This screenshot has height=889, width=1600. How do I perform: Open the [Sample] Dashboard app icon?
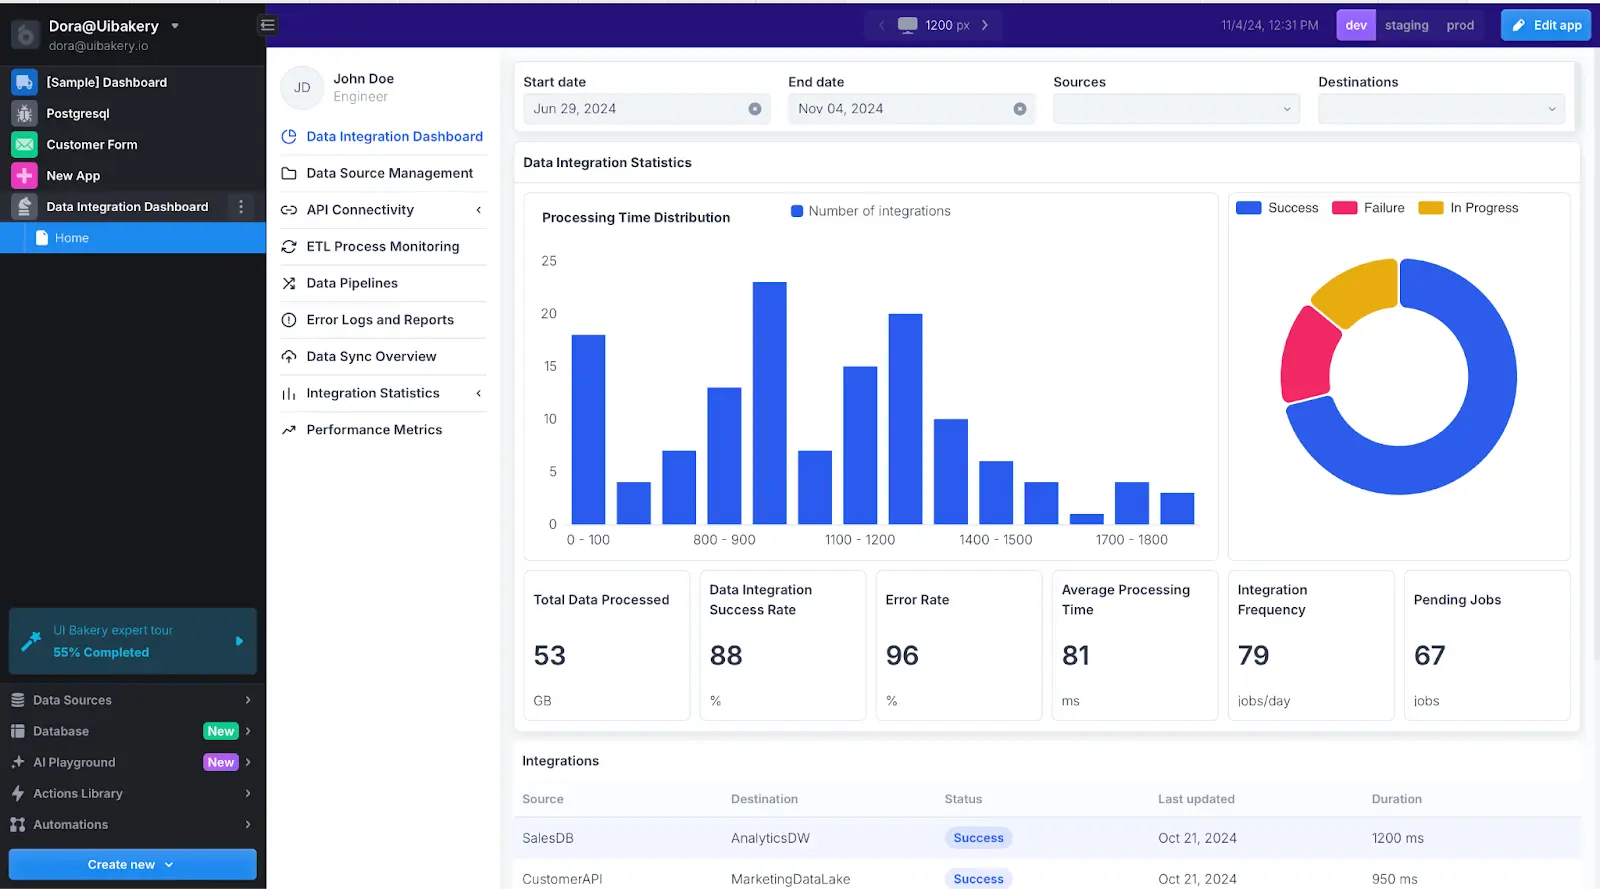(x=24, y=82)
